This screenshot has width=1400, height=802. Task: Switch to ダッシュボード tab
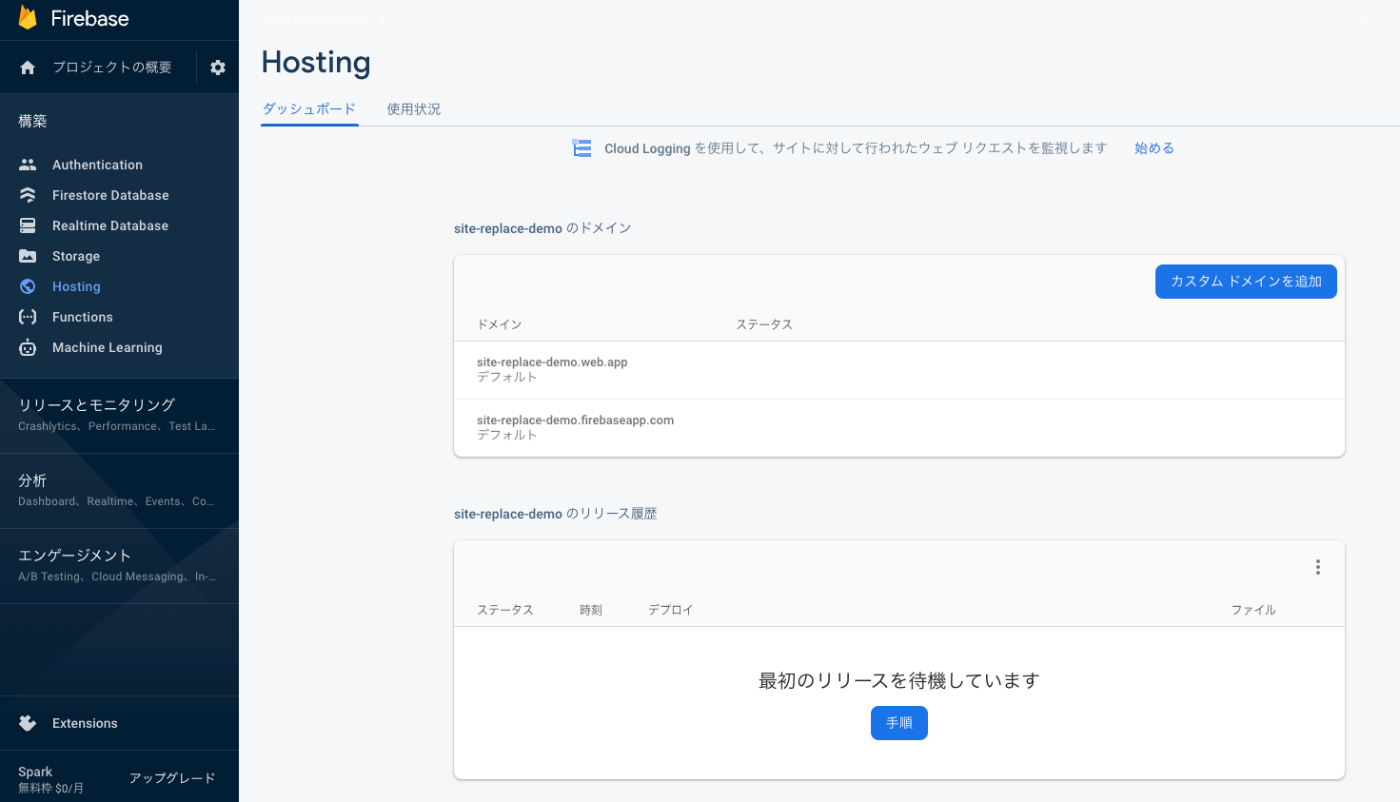pos(309,109)
